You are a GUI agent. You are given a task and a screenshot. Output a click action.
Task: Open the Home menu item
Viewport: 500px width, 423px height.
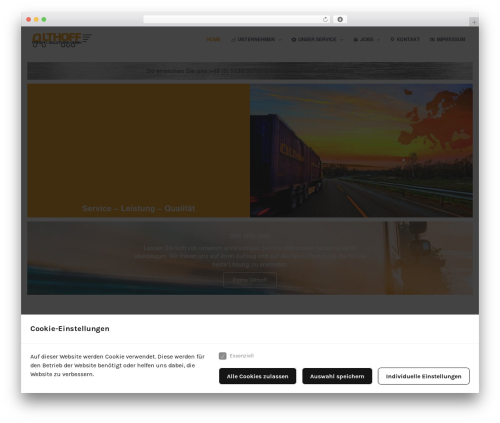click(213, 39)
